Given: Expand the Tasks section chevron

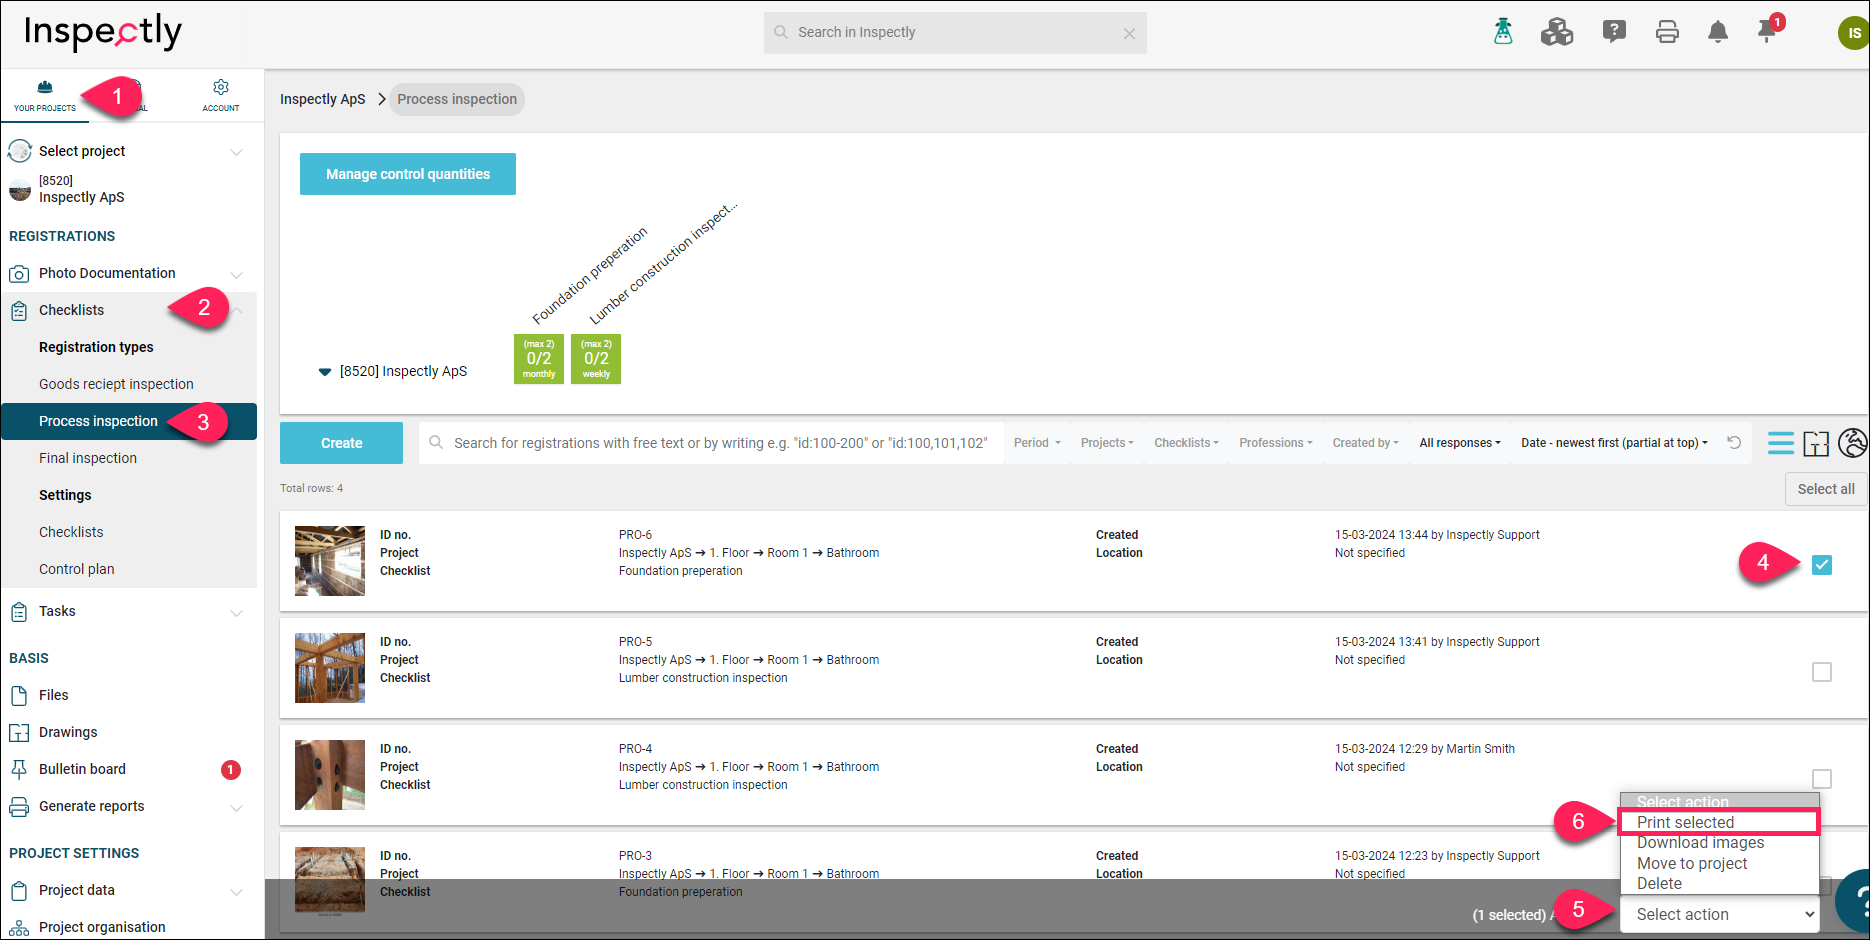Looking at the screenshot, I should pyautogui.click(x=237, y=612).
